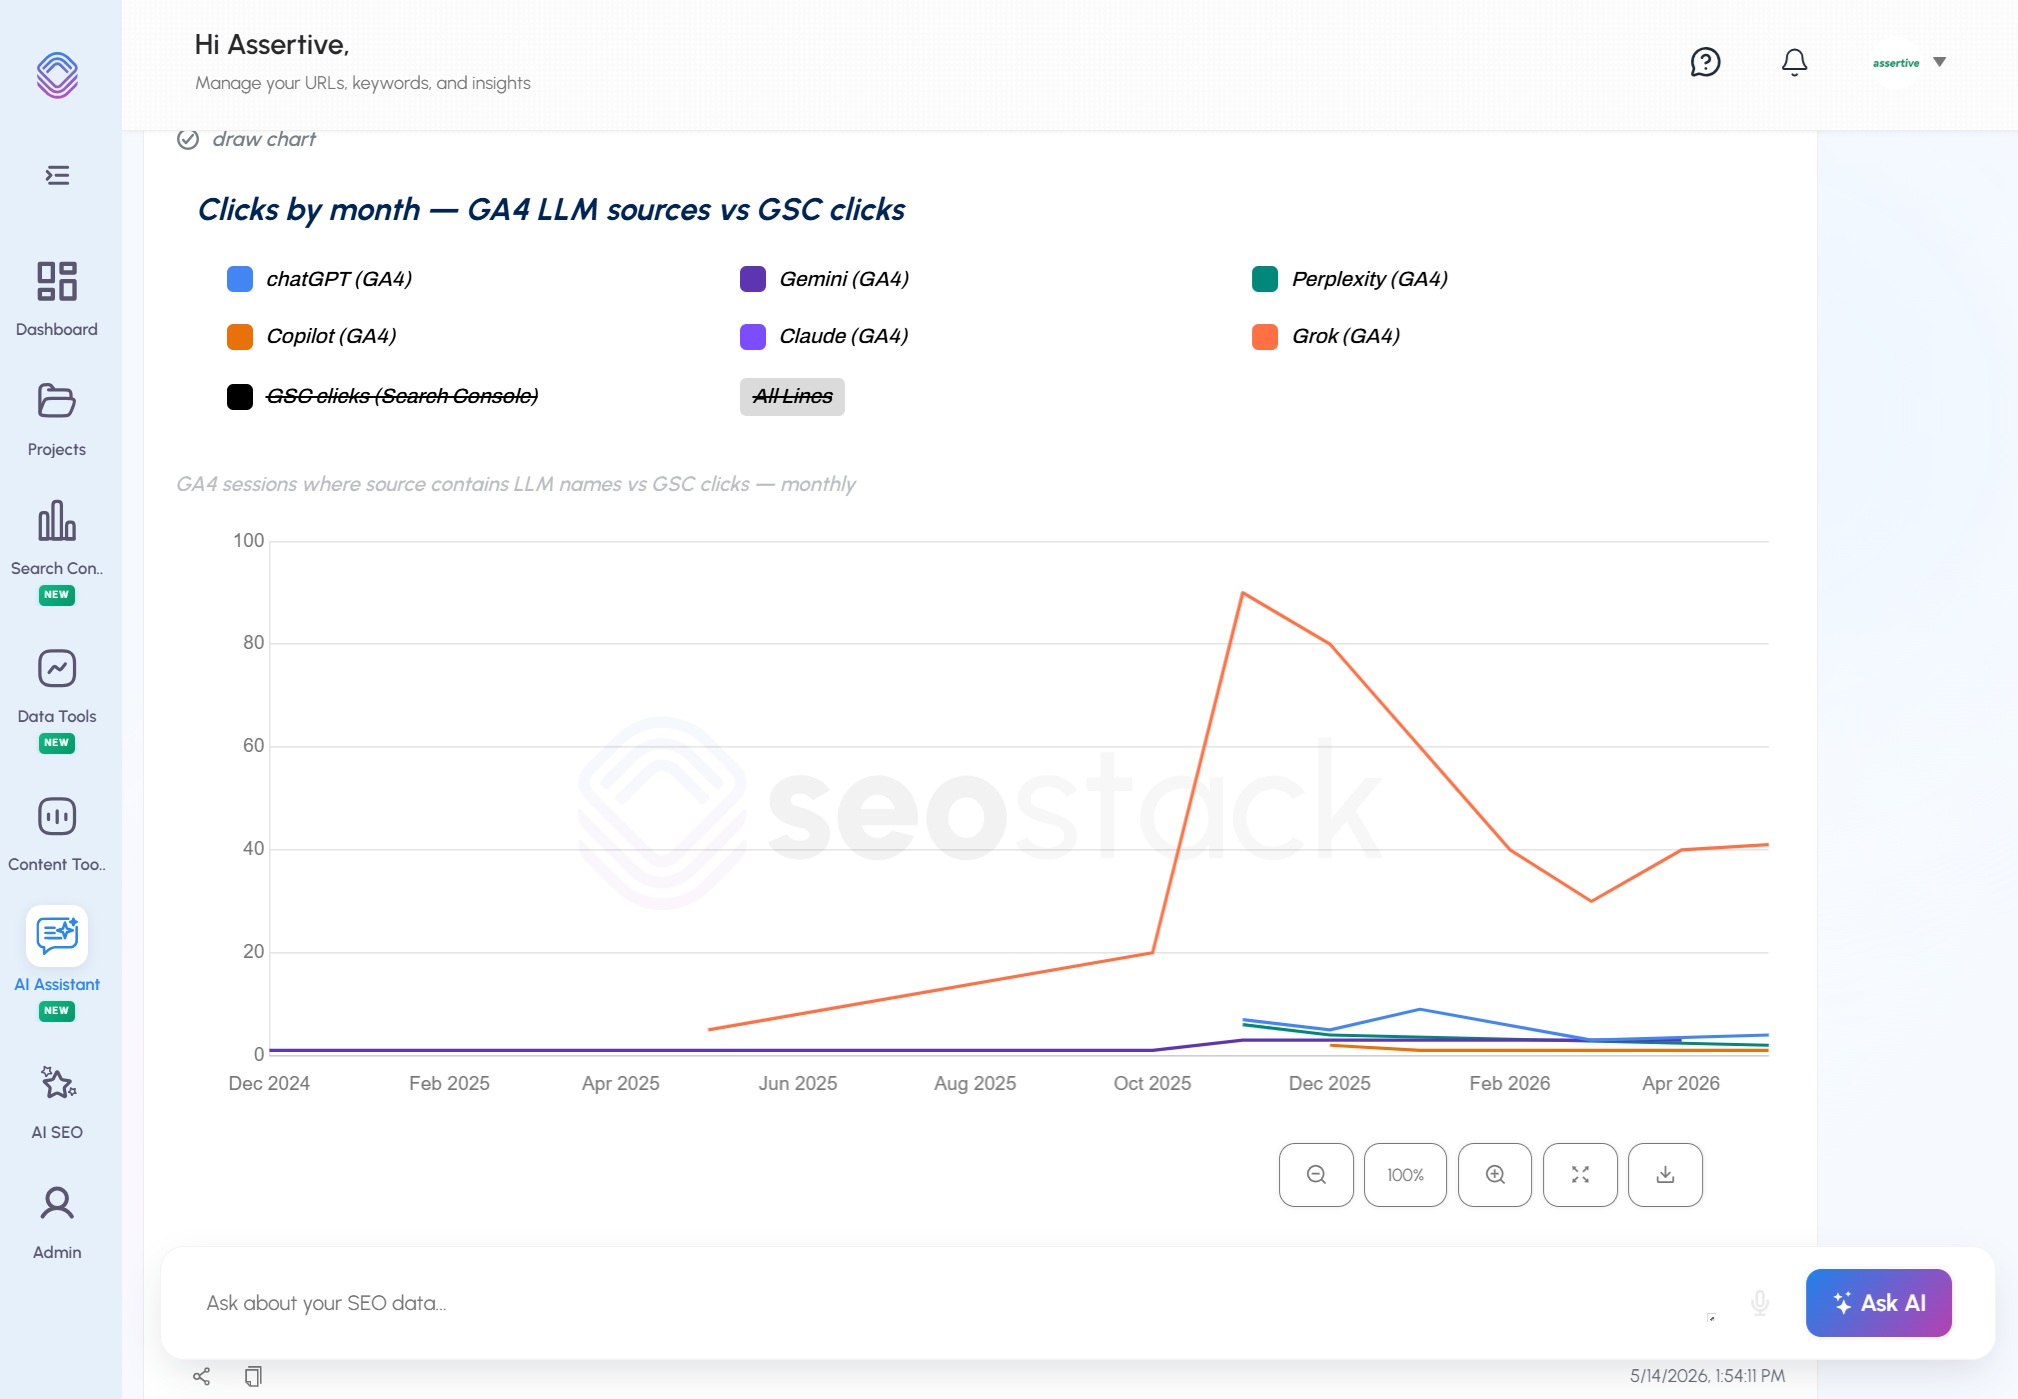This screenshot has height=1399, width=2018.
Task: Click the 'draw chart' step label
Action: tap(264, 139)
